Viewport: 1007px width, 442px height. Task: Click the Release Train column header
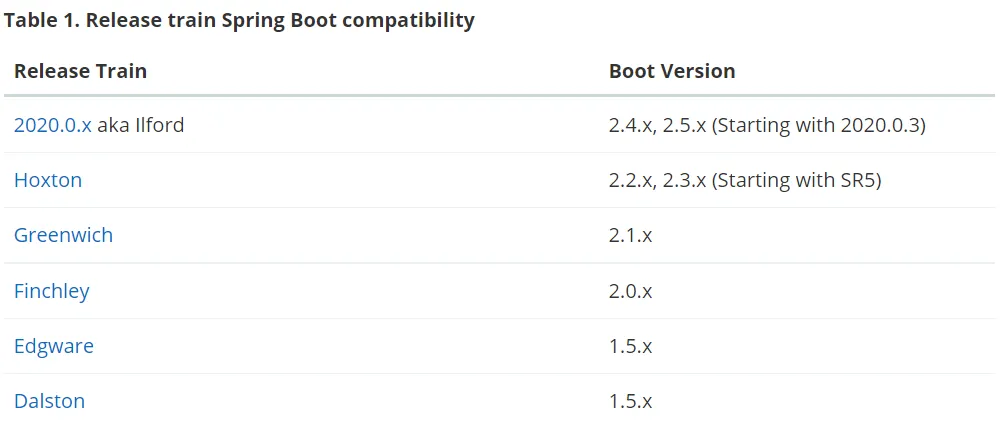(80, 71)
